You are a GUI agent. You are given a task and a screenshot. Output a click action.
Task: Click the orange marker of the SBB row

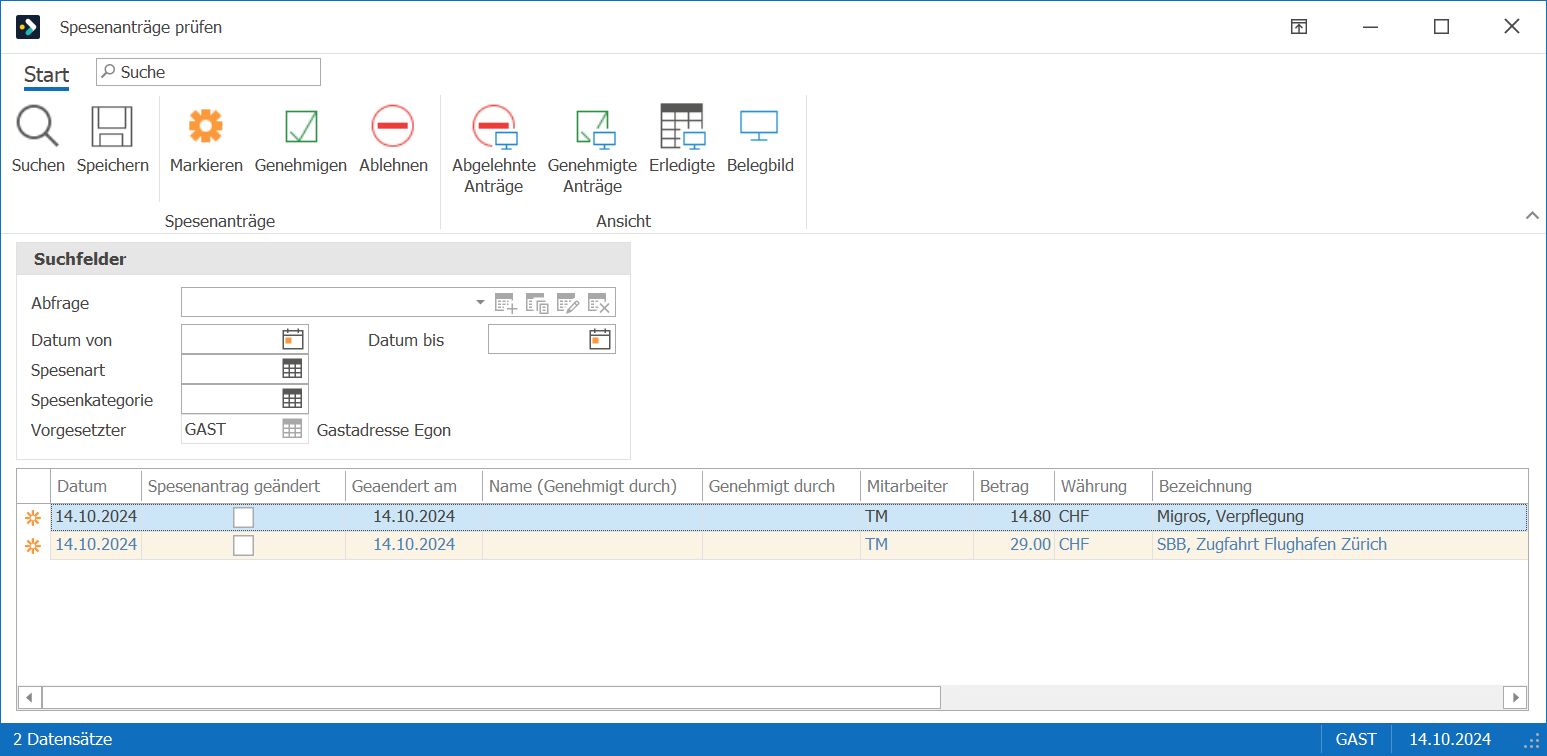(x=33, y=545)
